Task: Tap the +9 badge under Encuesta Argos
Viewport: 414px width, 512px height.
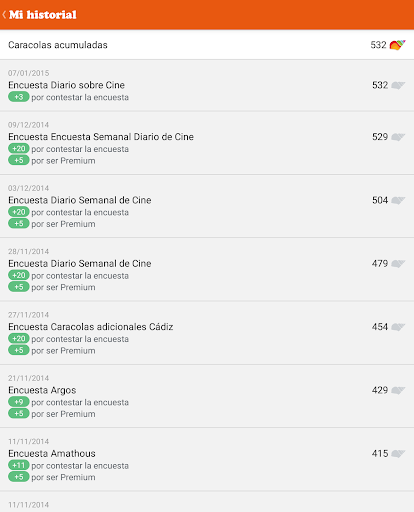Action: 19,402
